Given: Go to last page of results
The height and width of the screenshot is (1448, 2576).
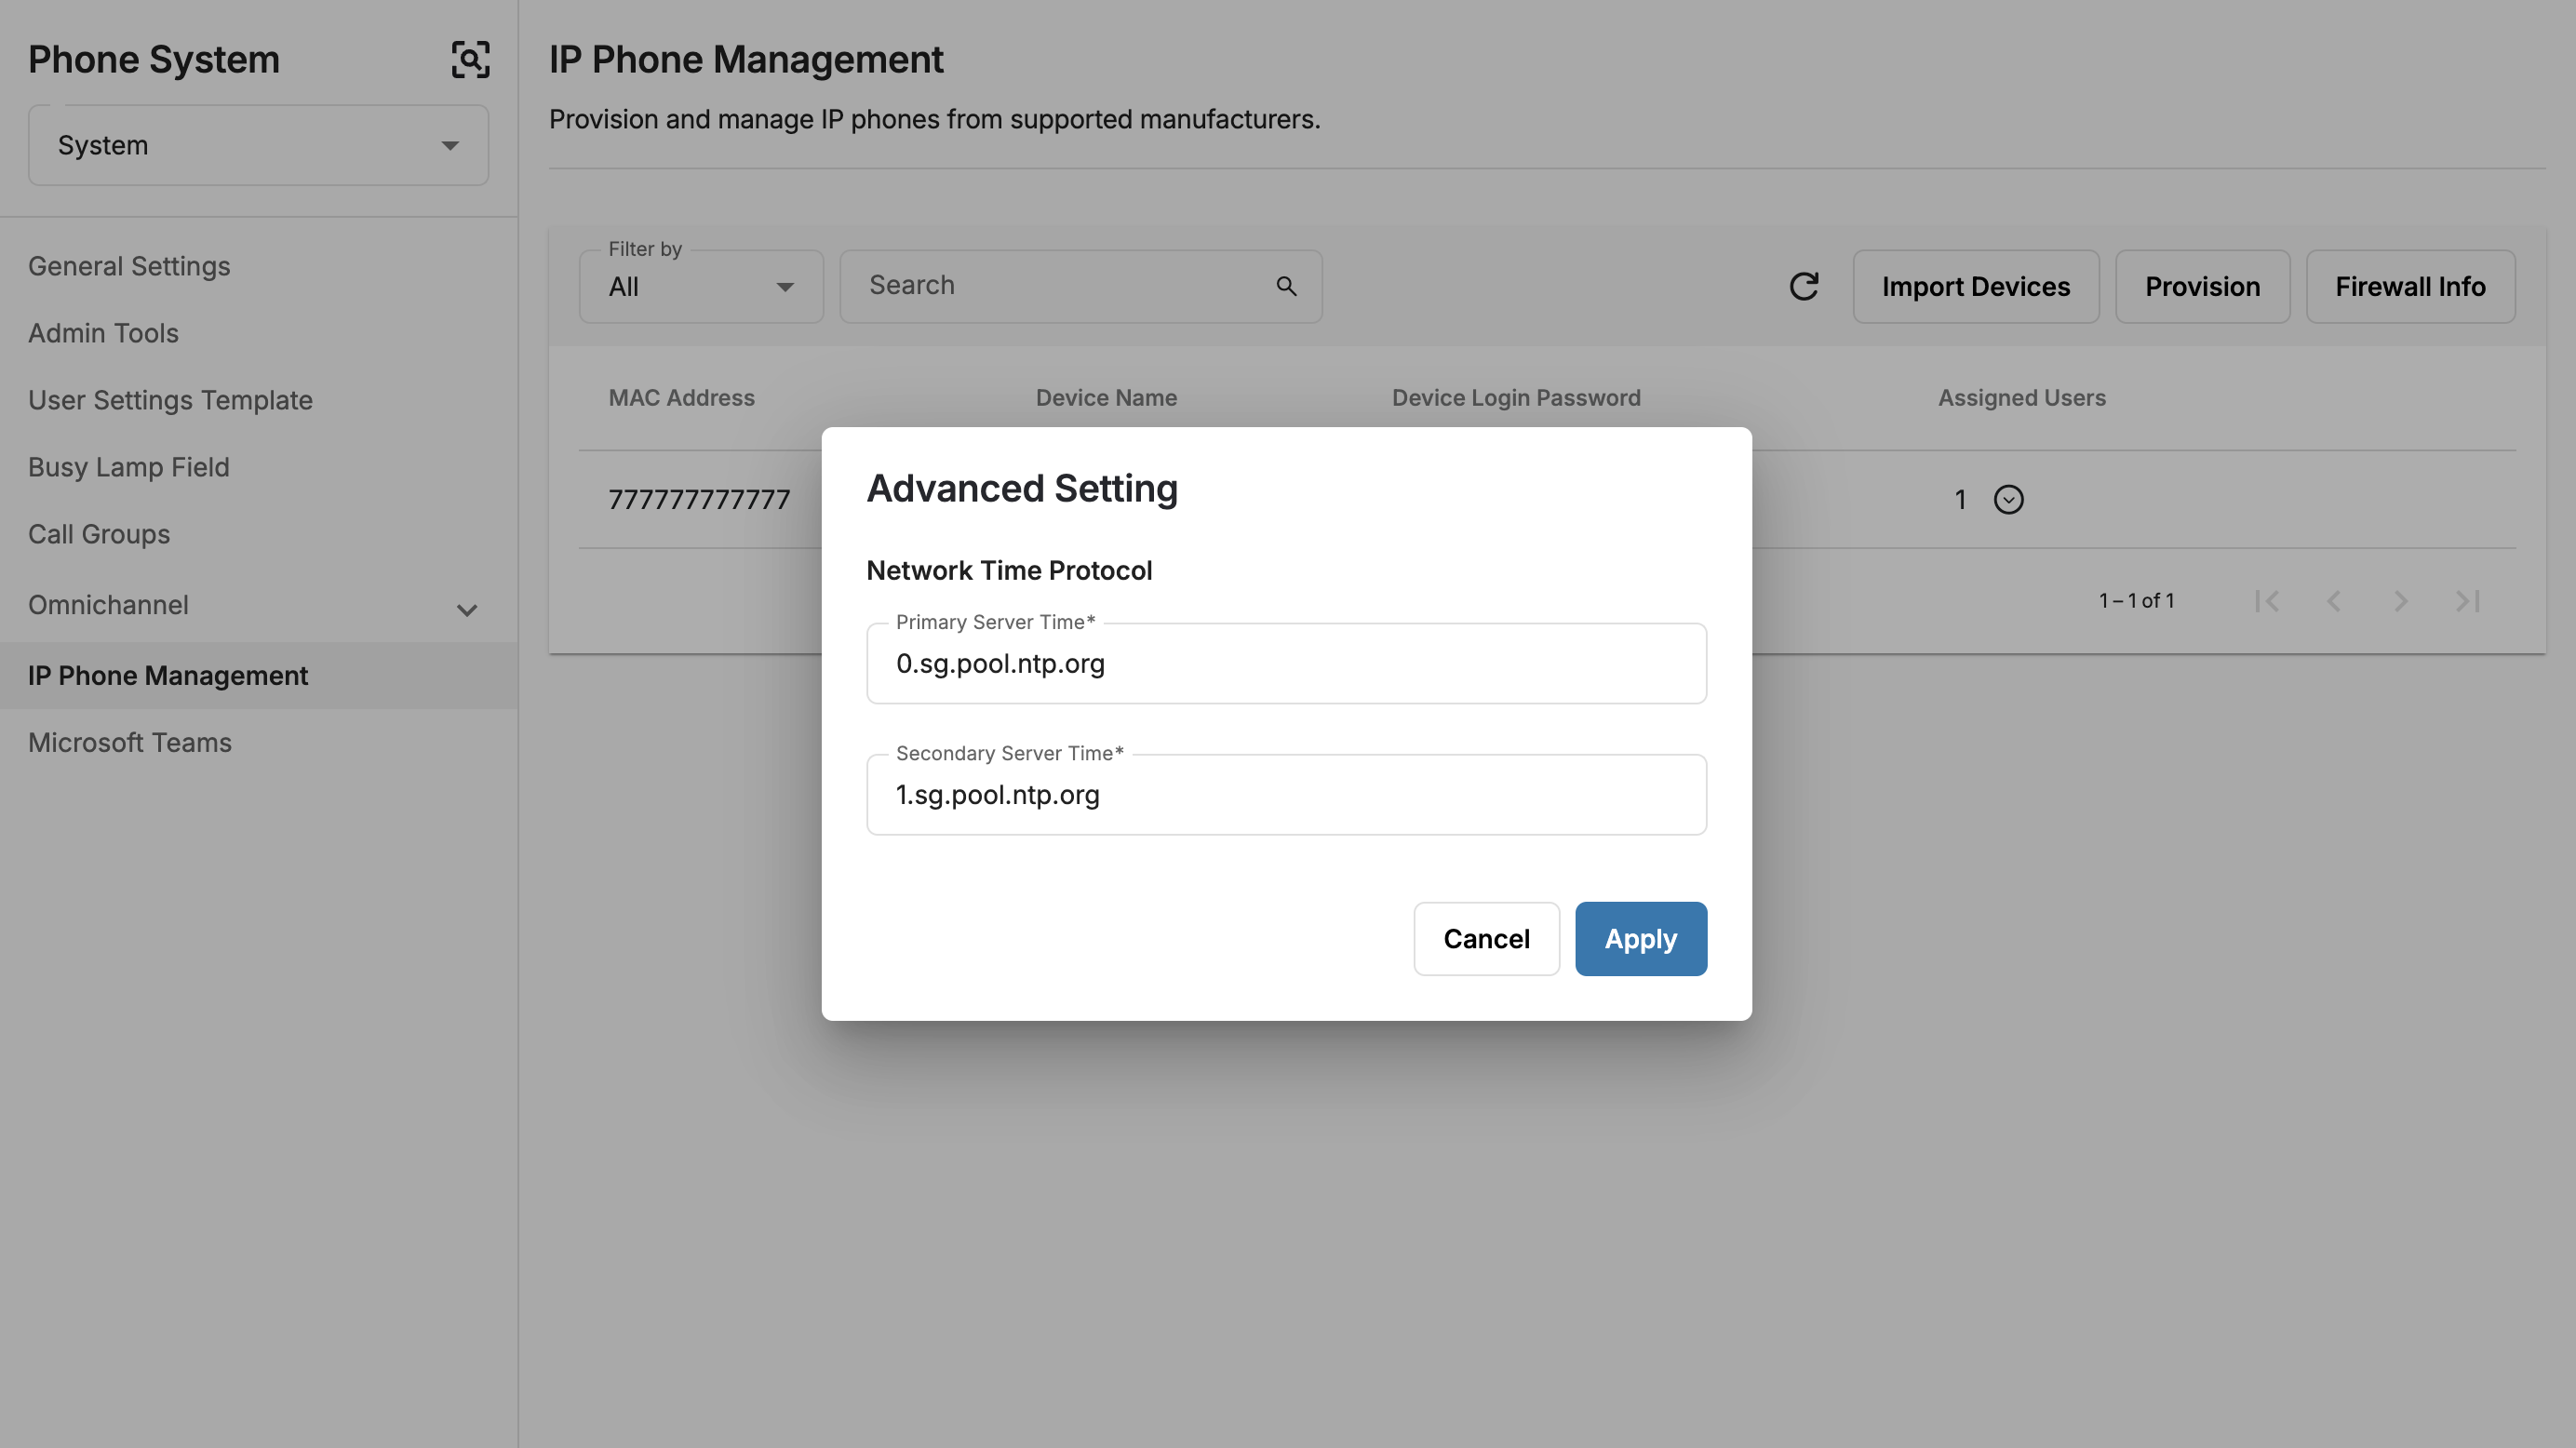Looking at the screenshot, I should 2468,601.
